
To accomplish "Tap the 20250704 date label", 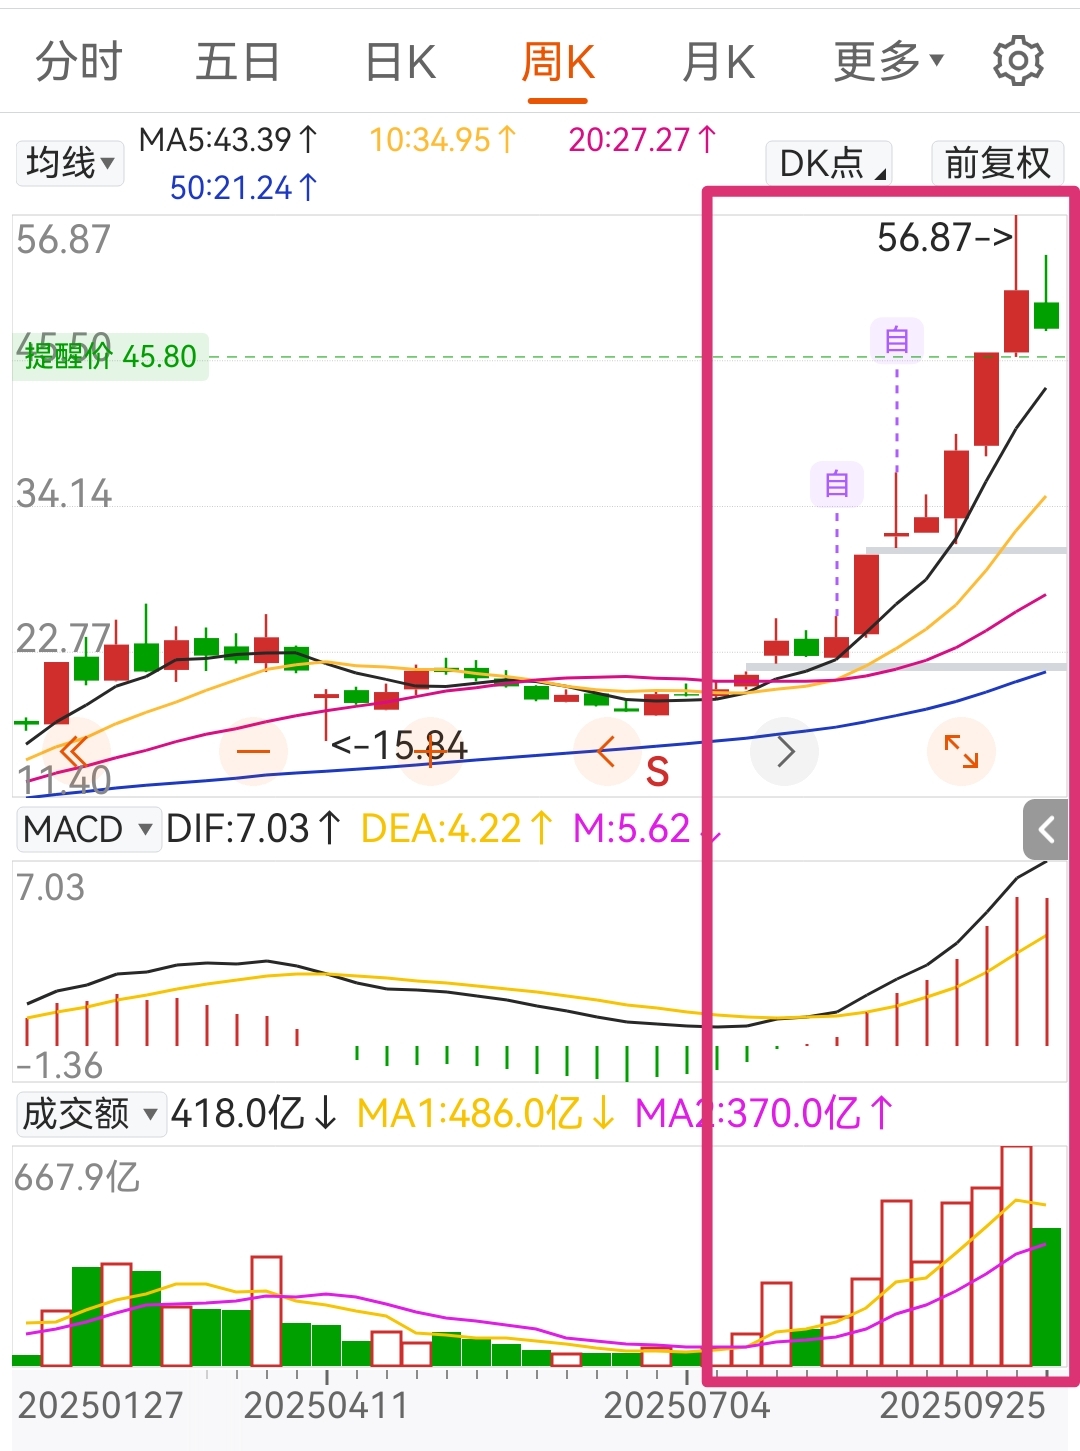I will [x=687, y=1406].
